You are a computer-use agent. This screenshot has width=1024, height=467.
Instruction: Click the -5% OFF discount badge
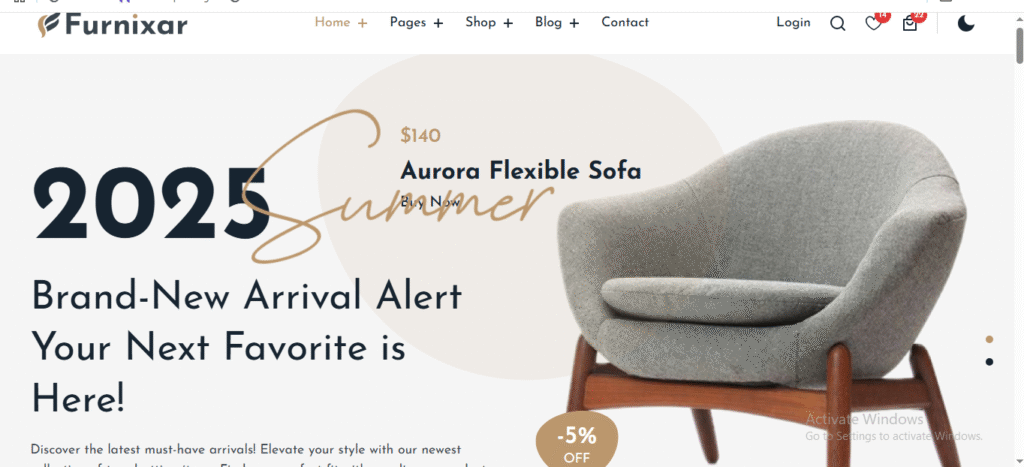click(x=577, y=442)
